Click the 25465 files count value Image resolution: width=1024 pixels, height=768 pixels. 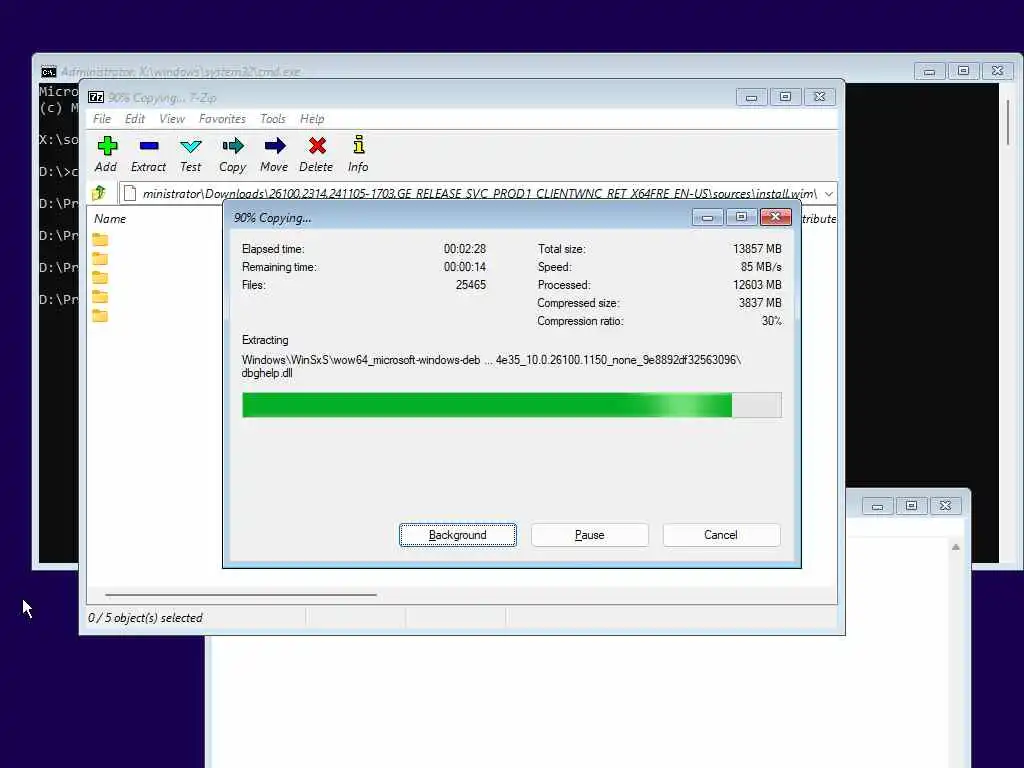pos(471,285)
